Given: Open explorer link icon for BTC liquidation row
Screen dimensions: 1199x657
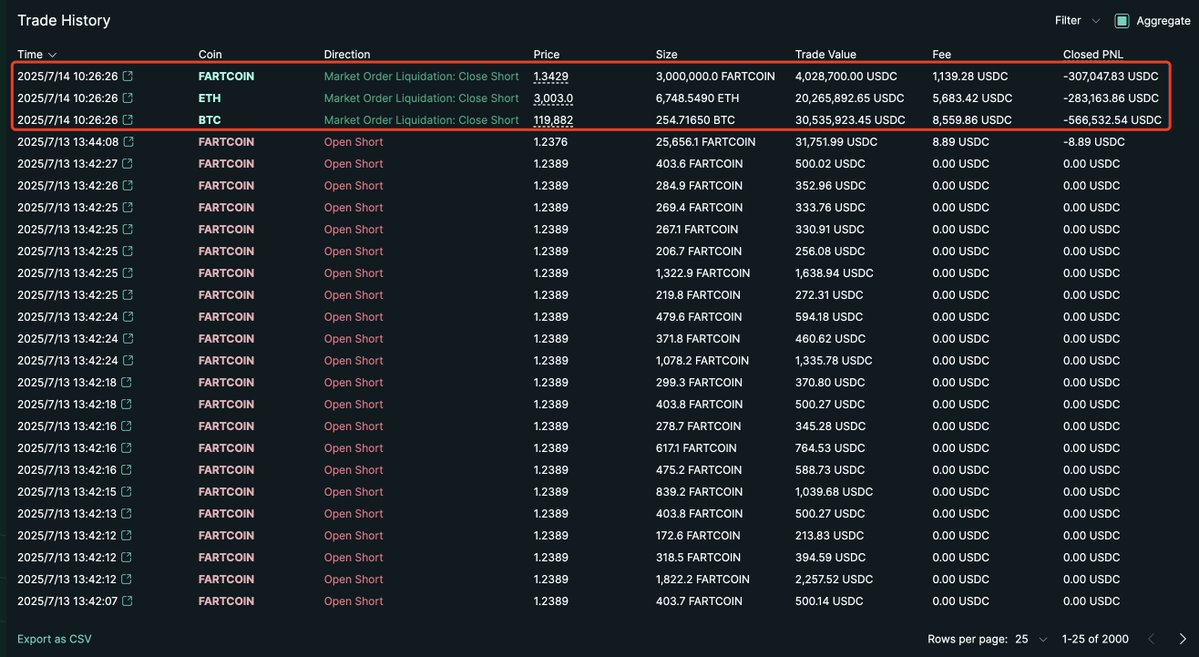Looking at the screenshot, I should [x=128, y=120].
